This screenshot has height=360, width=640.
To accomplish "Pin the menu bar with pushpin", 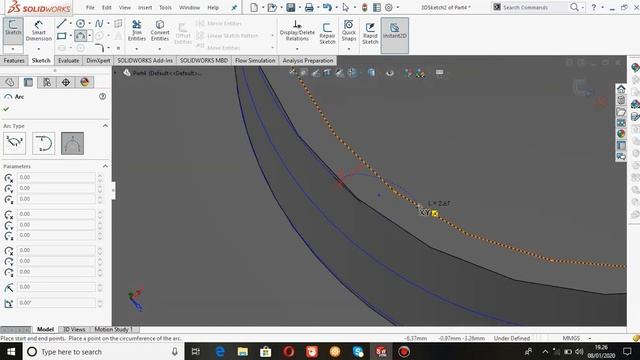I will (x=234, y=7).
